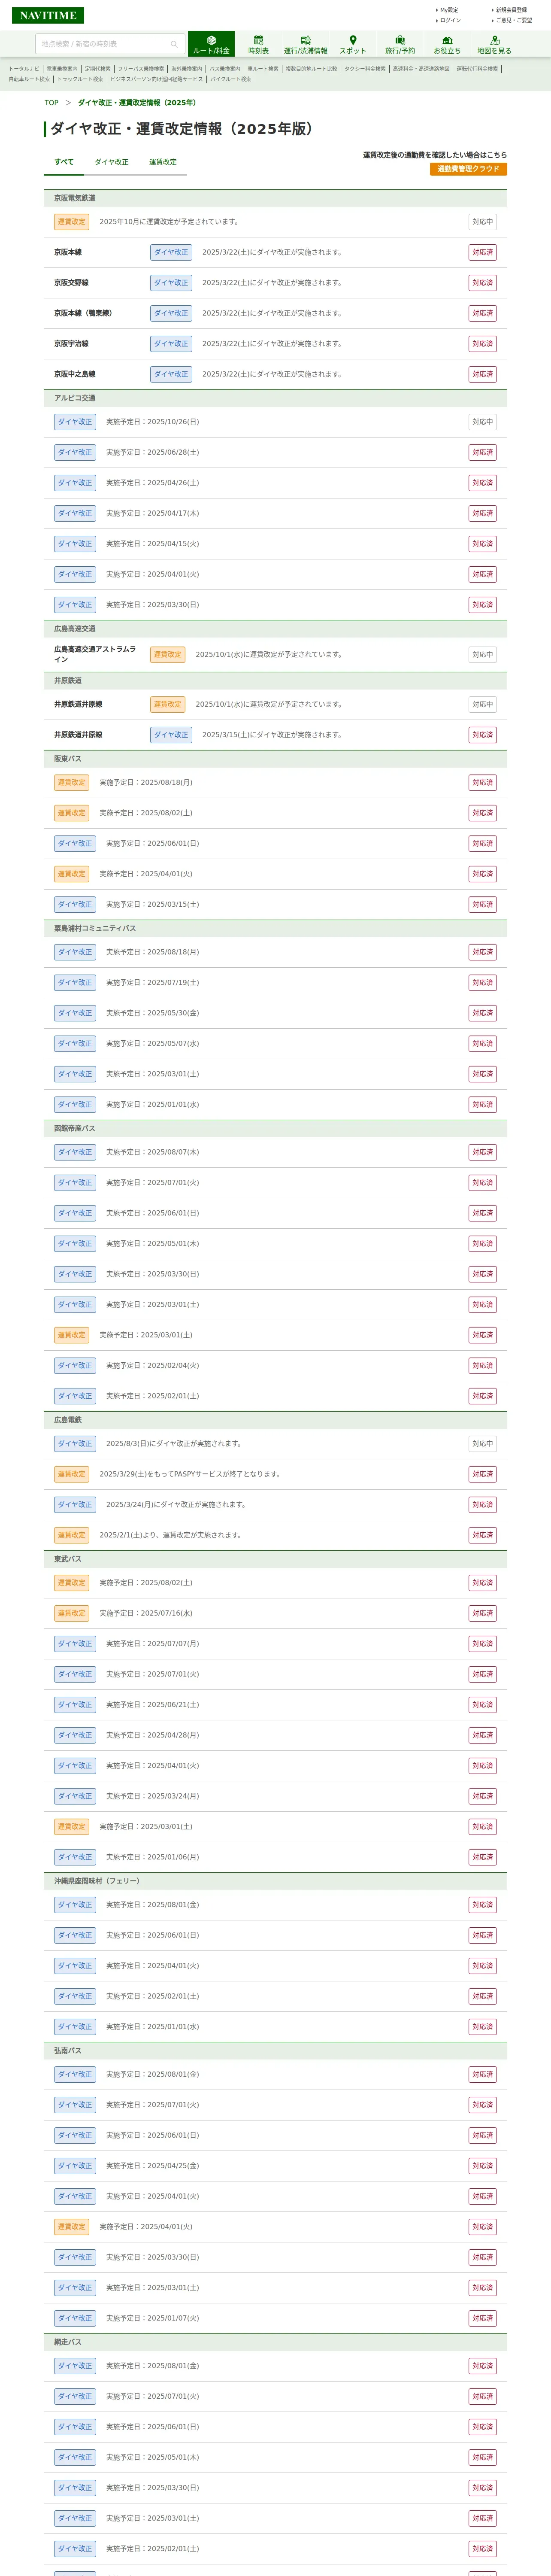The height and width of the screenshot is (2576, 551).
Task: Open タクシー料金検索 sub-menu link
Action: [x=365, y=69]
